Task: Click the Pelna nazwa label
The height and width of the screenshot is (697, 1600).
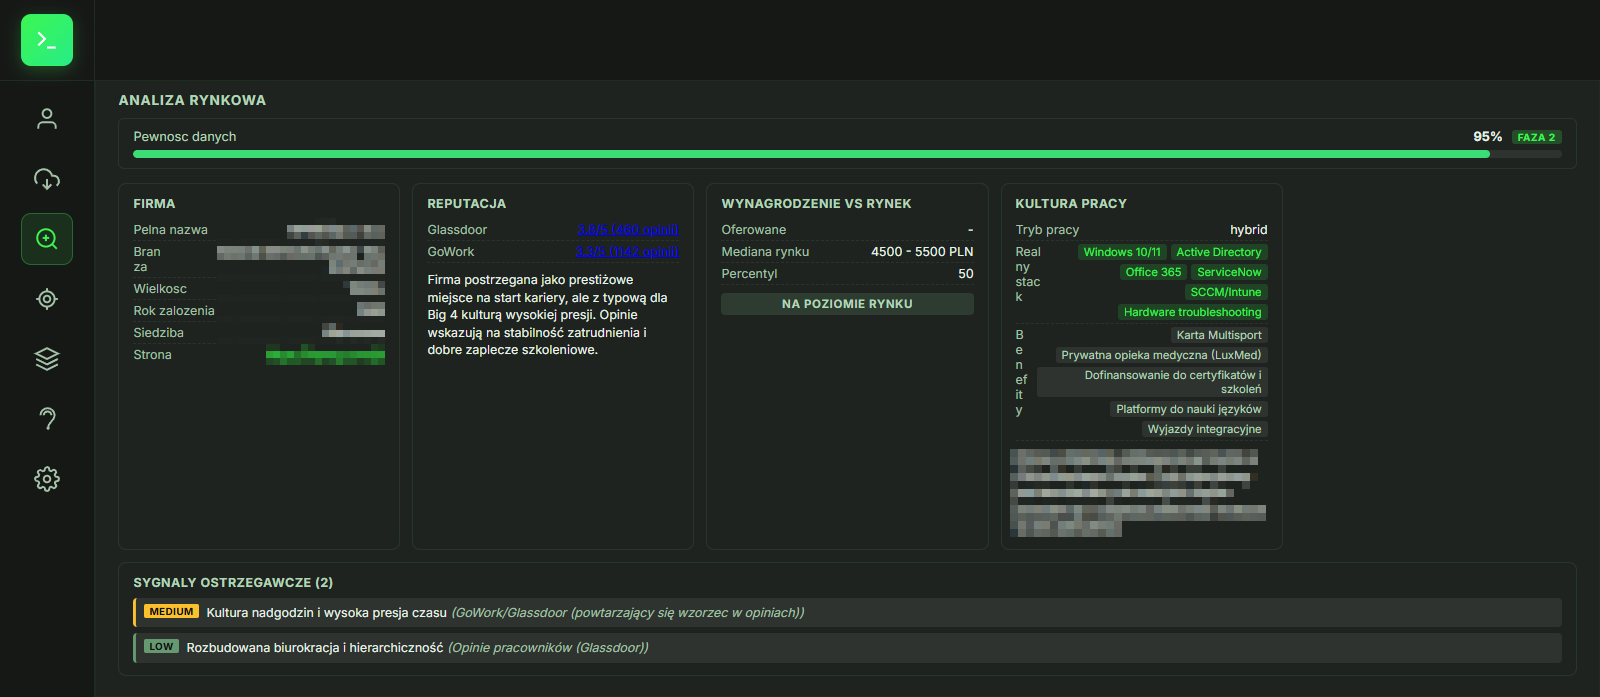Action: 170,230
